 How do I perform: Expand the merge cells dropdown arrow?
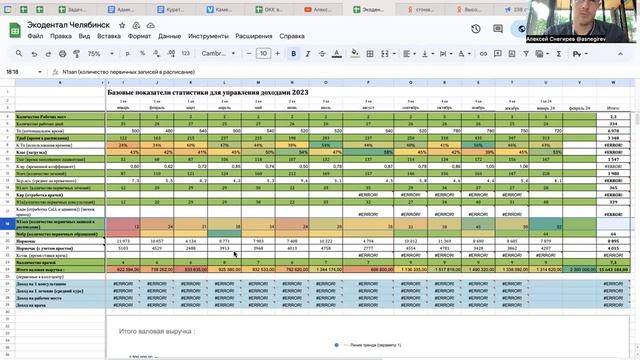click(394, 54)
